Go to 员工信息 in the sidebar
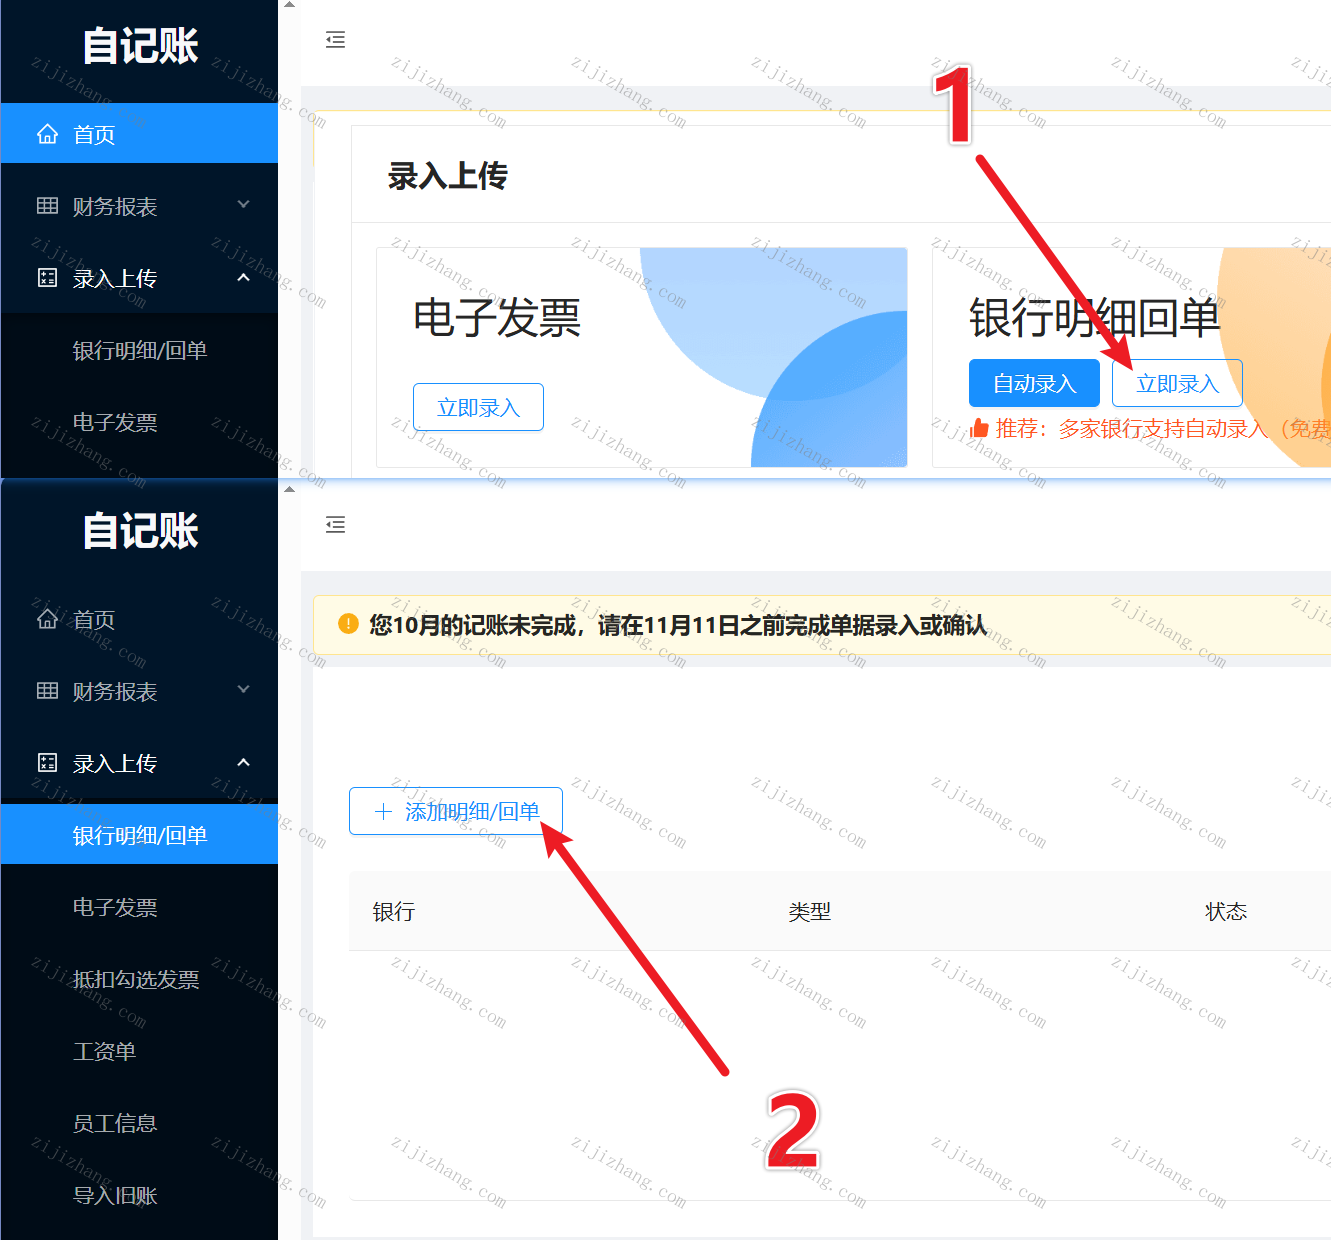1331x1240 pixels. pos(115,1123)
